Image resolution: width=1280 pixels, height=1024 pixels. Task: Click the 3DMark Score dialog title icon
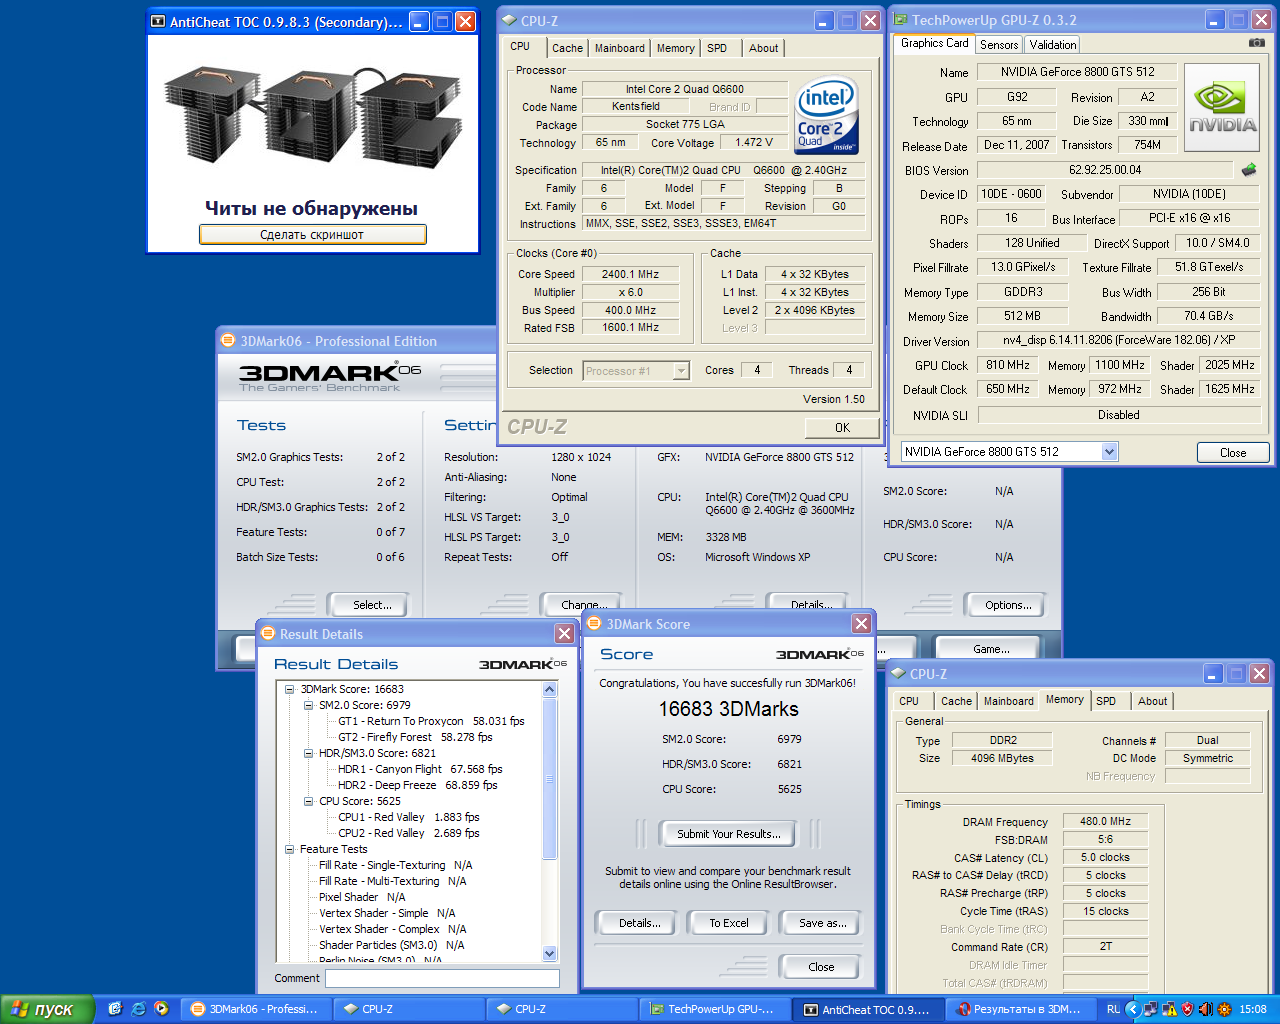594,624
